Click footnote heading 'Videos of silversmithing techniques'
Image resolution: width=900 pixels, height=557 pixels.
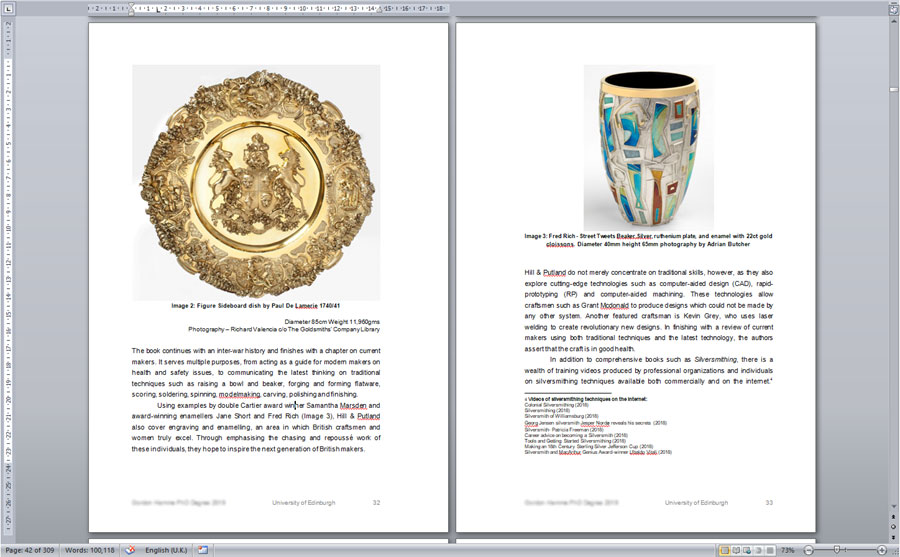[585, 399]
